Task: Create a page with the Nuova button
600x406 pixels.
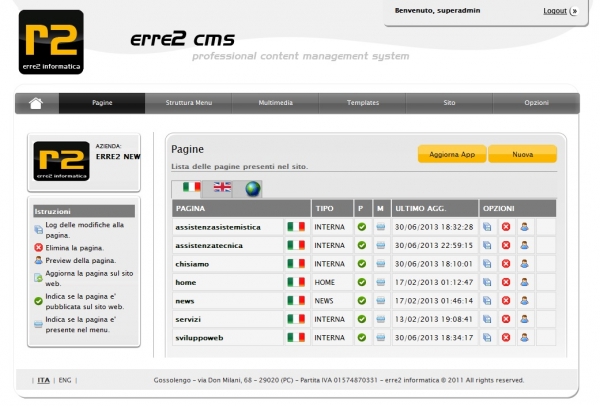Action: pos(522,154)
